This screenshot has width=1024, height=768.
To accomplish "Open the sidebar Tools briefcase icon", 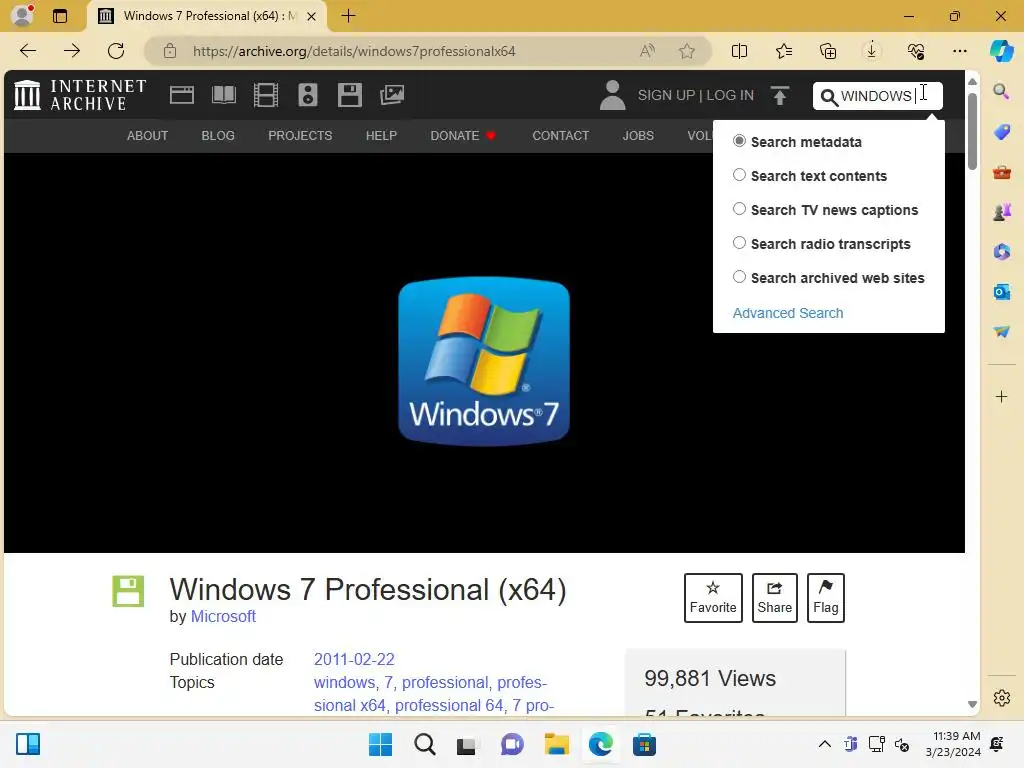I will tap(1001, 172).
